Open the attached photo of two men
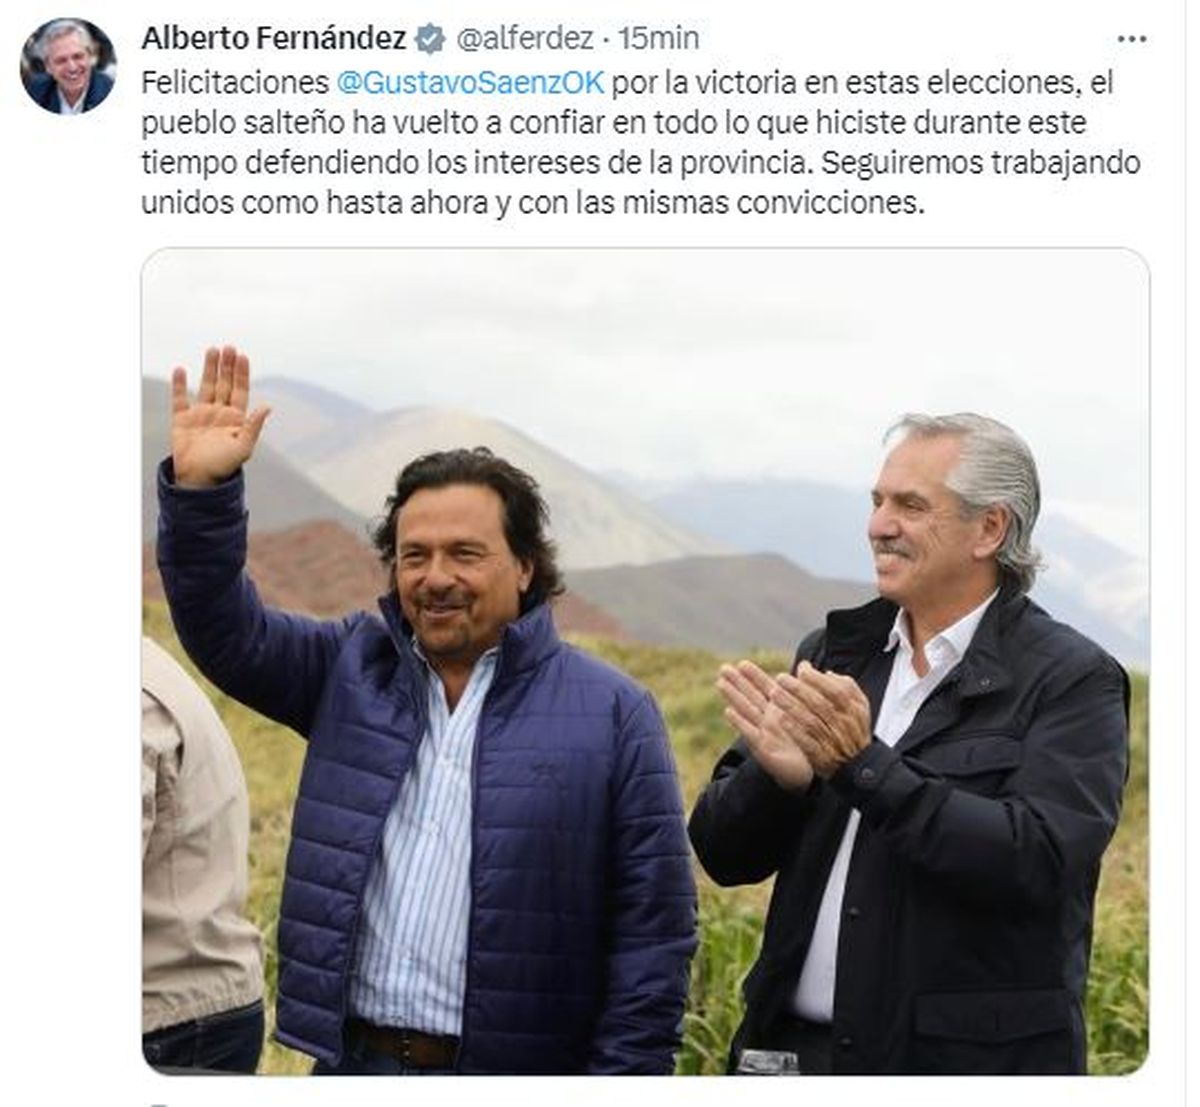 [x=645, y=662]
